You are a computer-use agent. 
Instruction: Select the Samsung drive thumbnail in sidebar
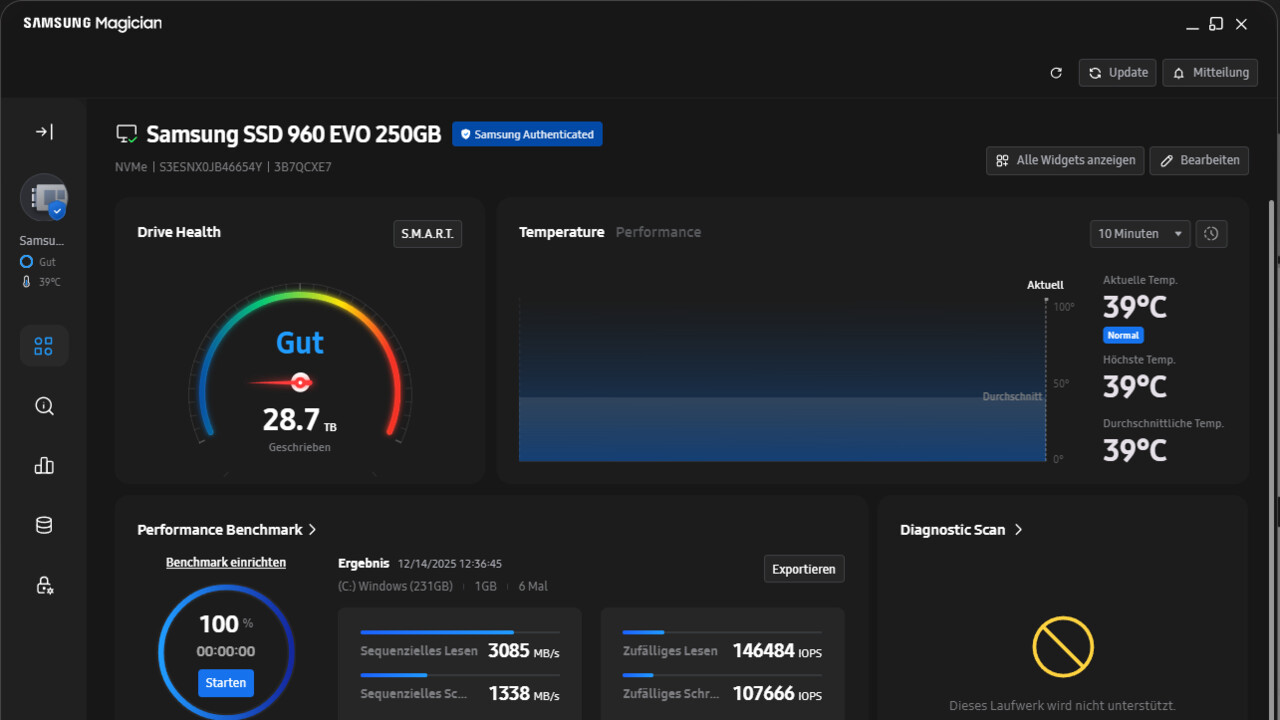point(44,198)
